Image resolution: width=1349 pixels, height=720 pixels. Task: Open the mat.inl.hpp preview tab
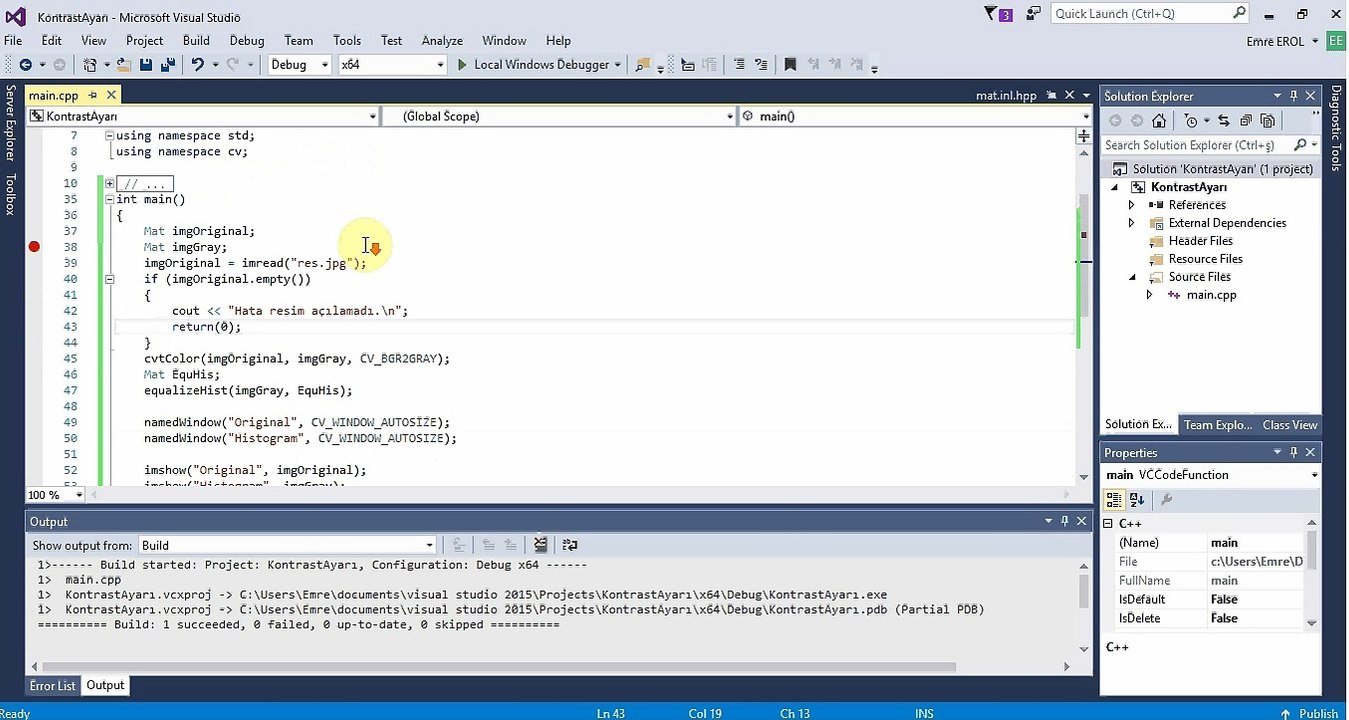click(x=1006, y=96)
